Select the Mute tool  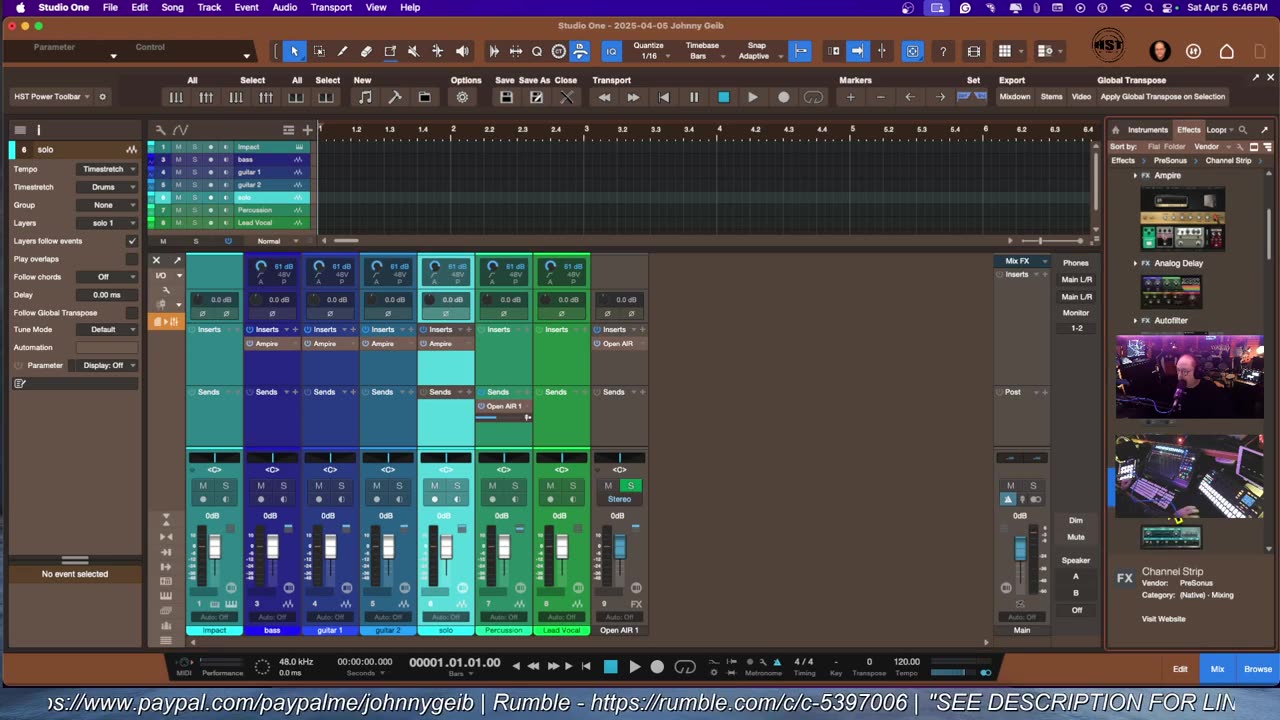(x=414, y=51)
